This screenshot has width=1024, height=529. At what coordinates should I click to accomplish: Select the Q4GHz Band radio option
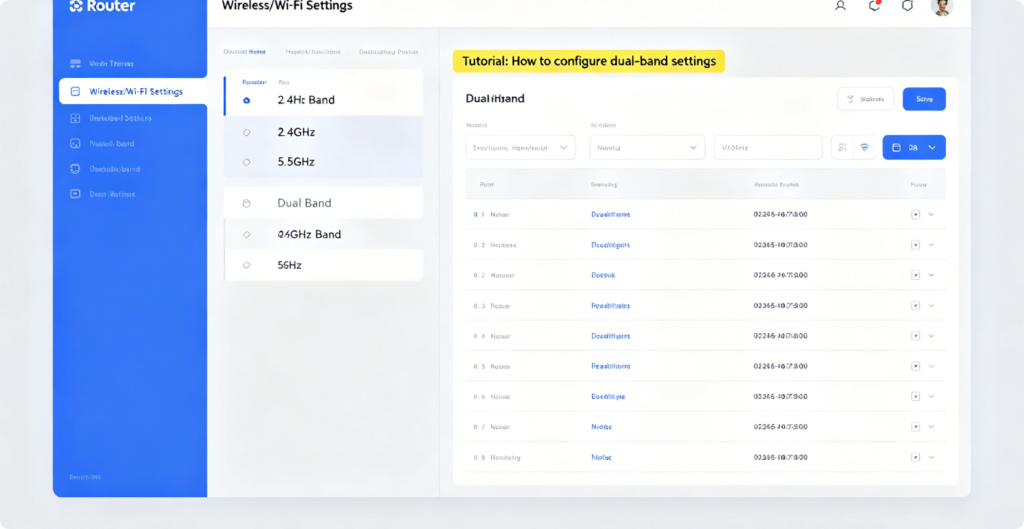(246, 234)
